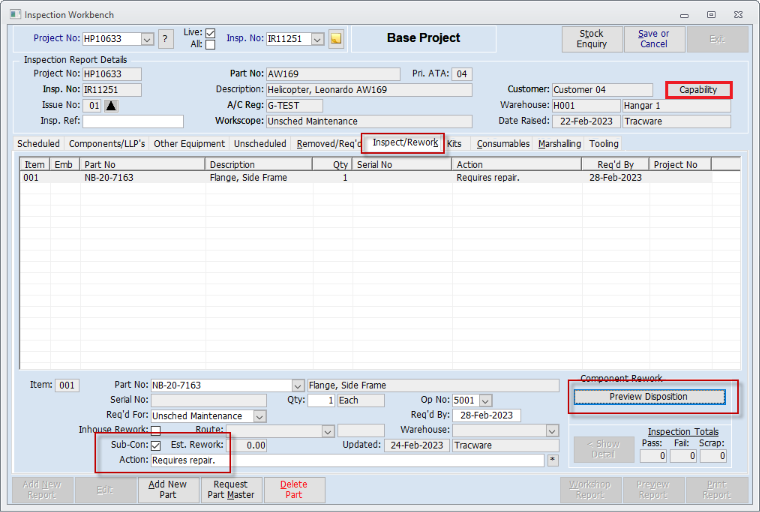Toggle the Live checkbox

pyautogui.click(x=210, y=33)
